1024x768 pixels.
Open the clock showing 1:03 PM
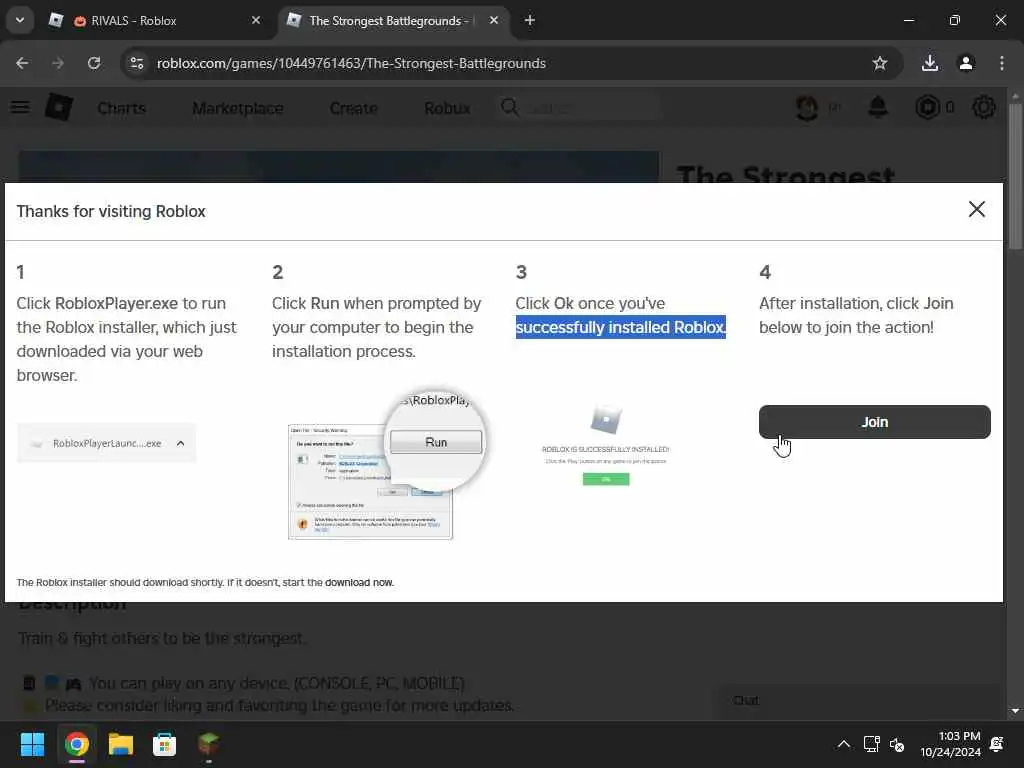tap(950, 744)
